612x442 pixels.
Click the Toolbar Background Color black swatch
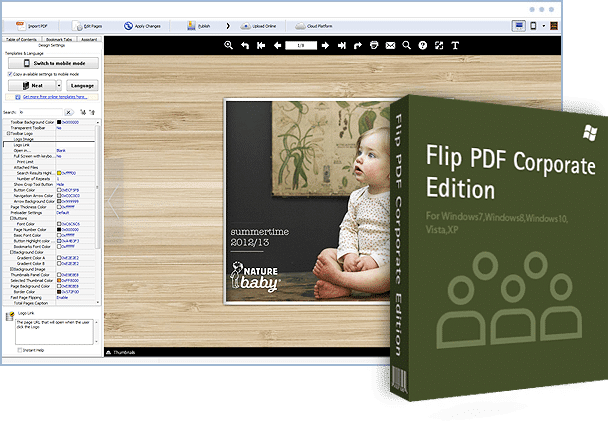coord(59,122)
